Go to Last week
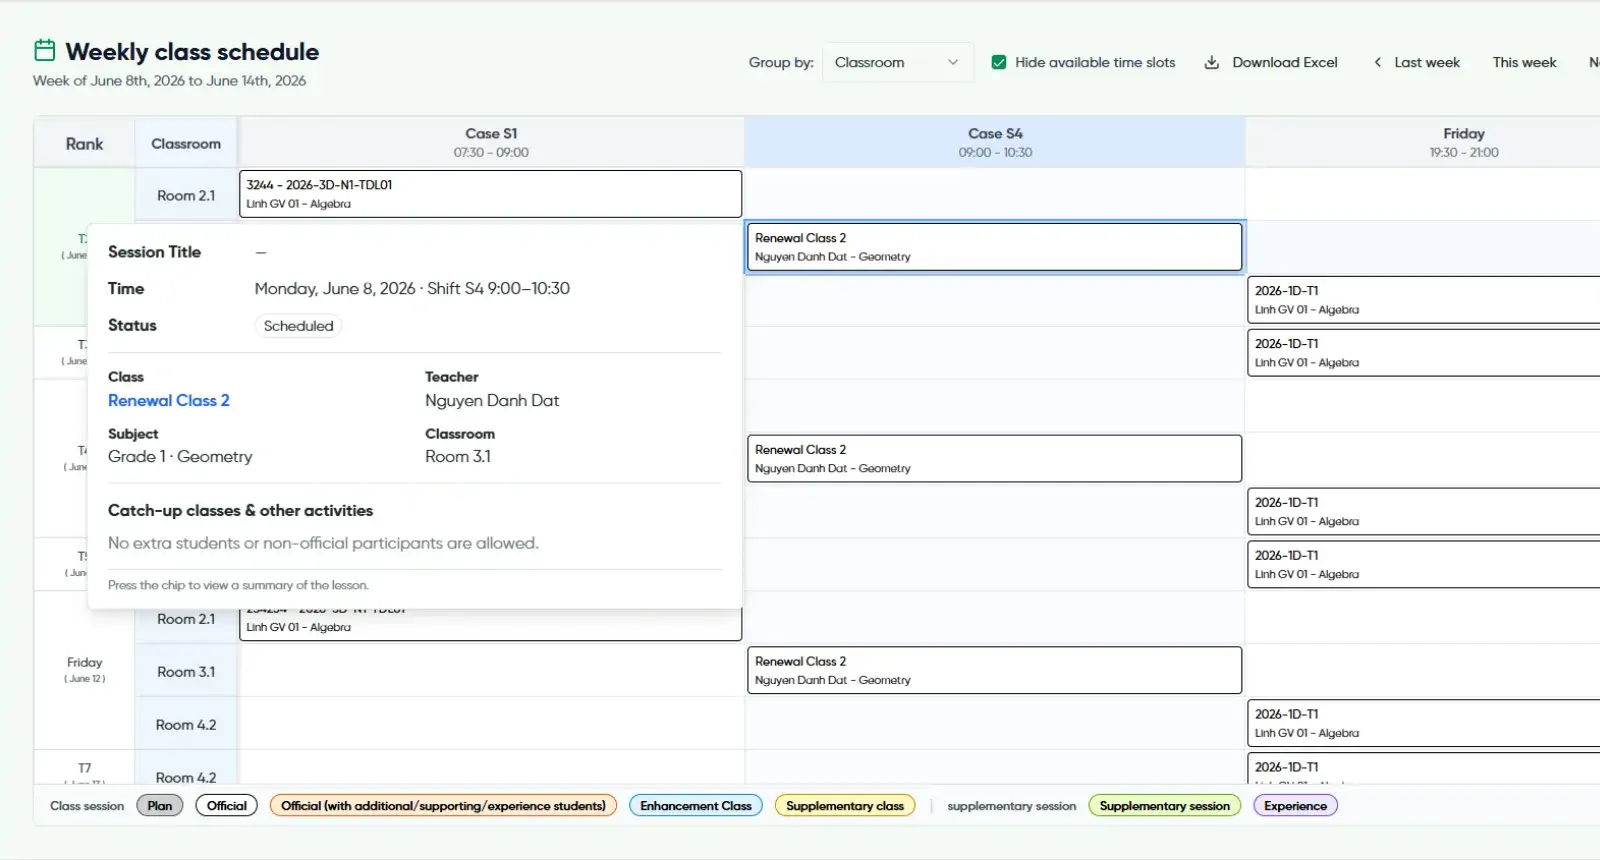1600x860 pixels. click(1417, 62)
